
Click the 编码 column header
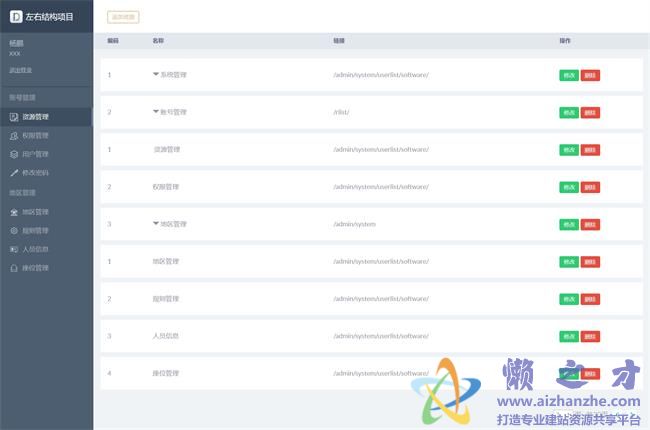pyautogui.click(x=113, y=41)
